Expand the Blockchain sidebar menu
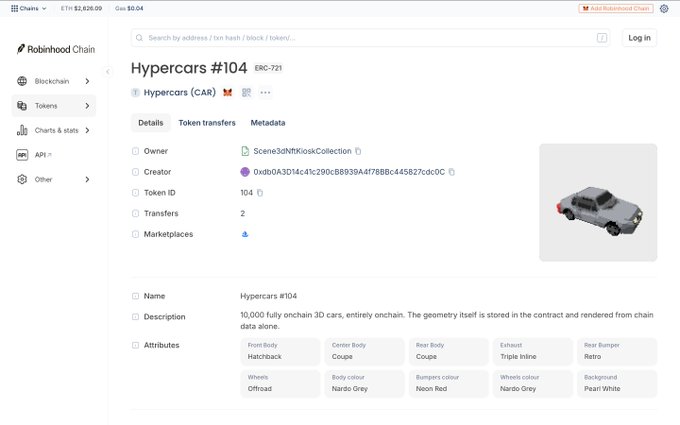The height and width of the screenshot is (425, 680). pos(54,81)
